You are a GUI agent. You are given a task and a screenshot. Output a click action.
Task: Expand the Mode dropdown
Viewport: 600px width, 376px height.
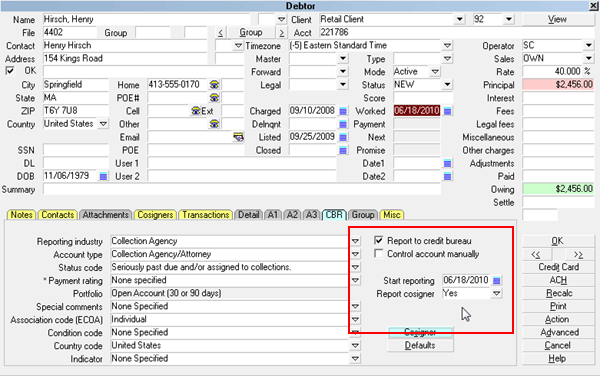(x=435, y=72)
